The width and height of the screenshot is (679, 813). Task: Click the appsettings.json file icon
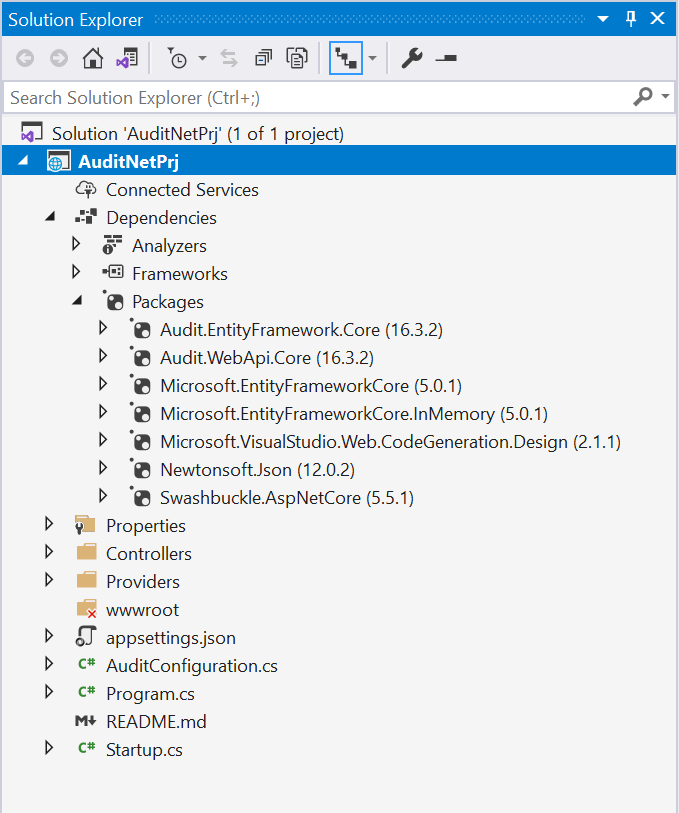tap(86, 636)
